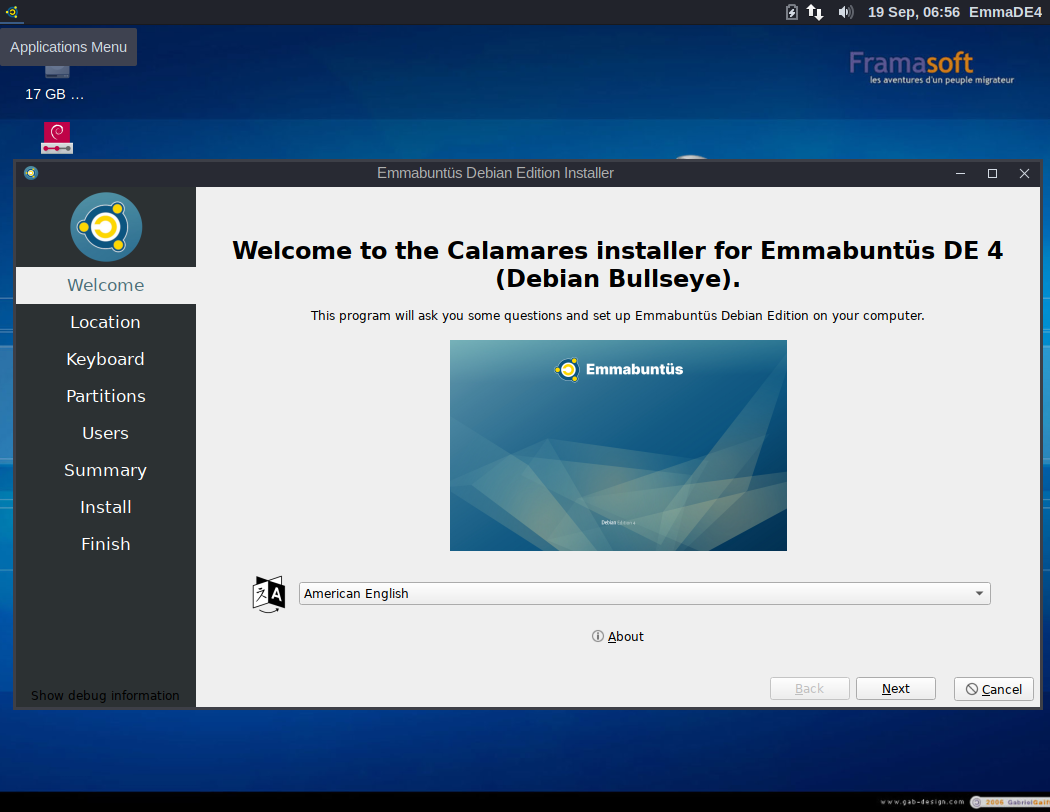Open the Debian installer desktop icon
Viewport: 1050px width, 812px height.
point(57,138)
